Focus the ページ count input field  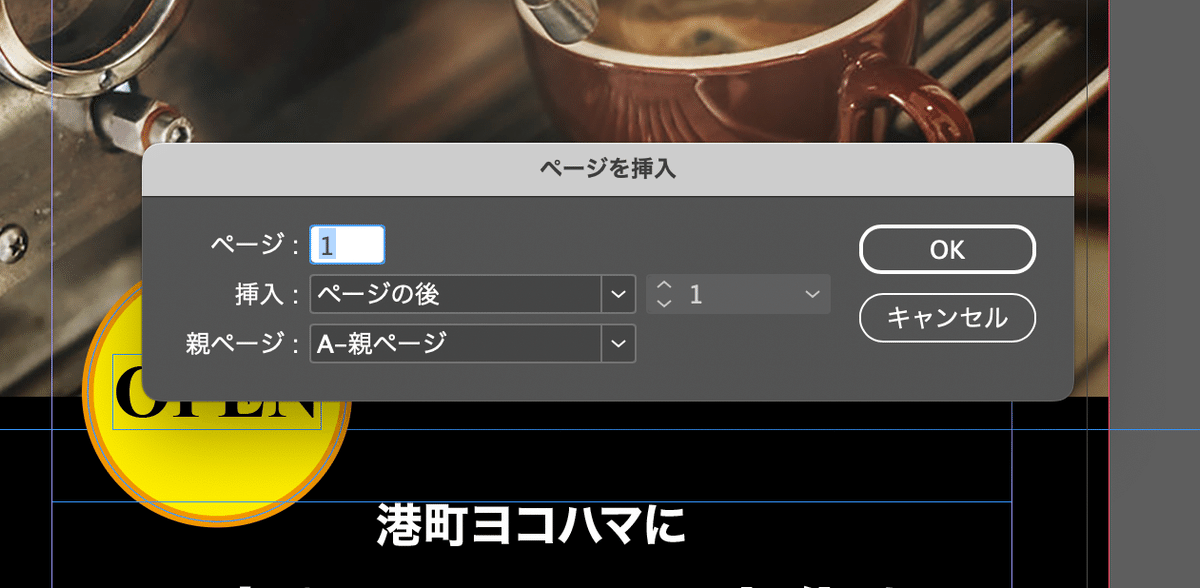[347, 245]
